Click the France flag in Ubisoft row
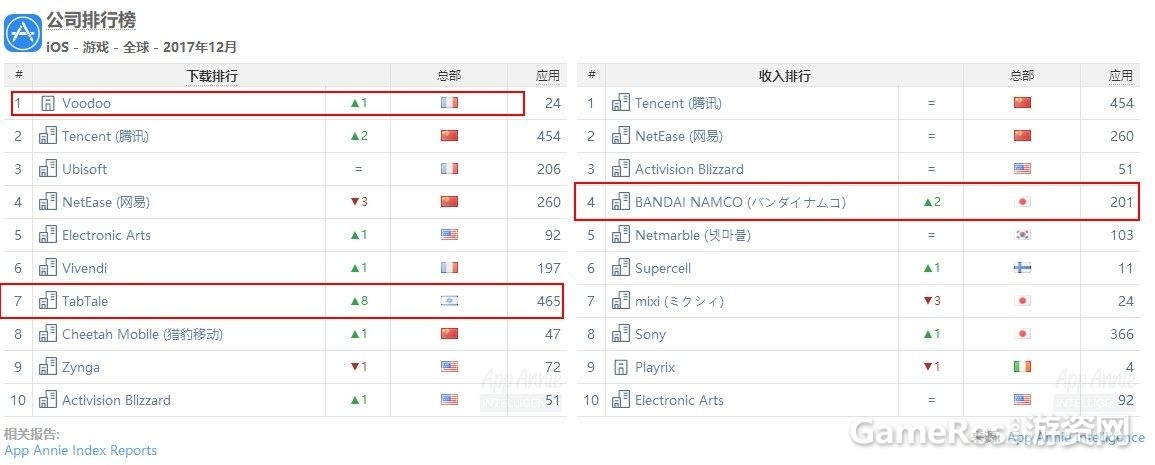This screenshot has height=465, width=1155. point(449,169)
